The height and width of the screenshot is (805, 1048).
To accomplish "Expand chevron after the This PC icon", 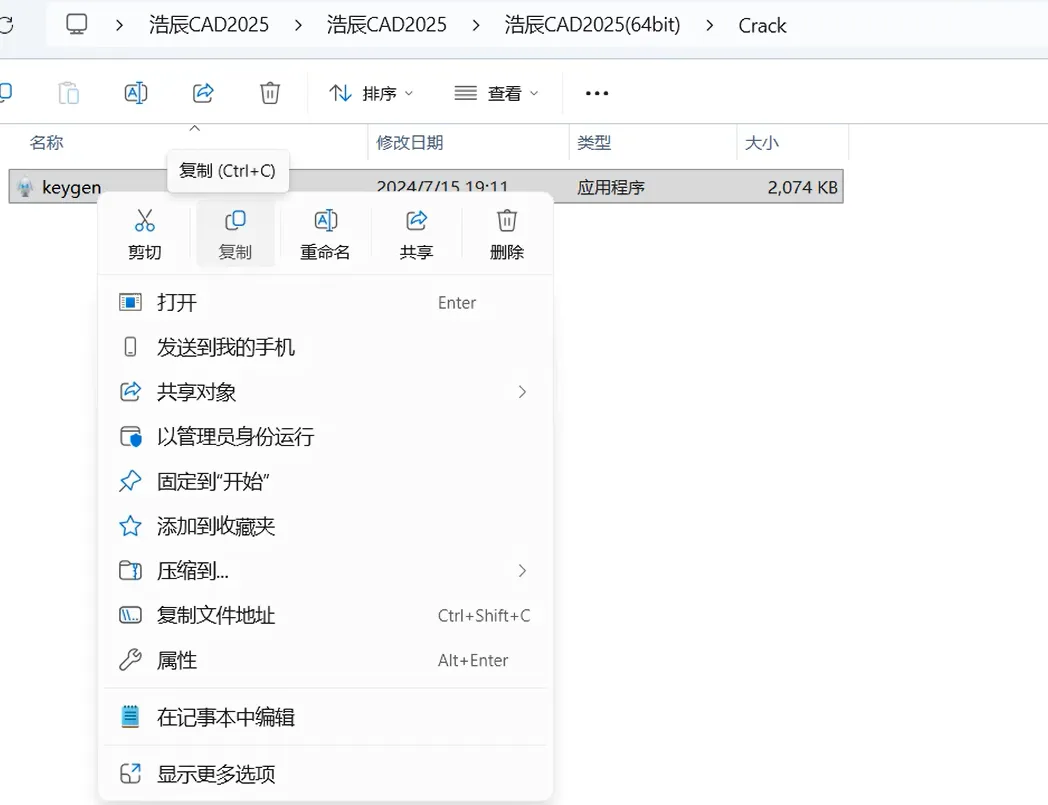I will coord(119,25).
